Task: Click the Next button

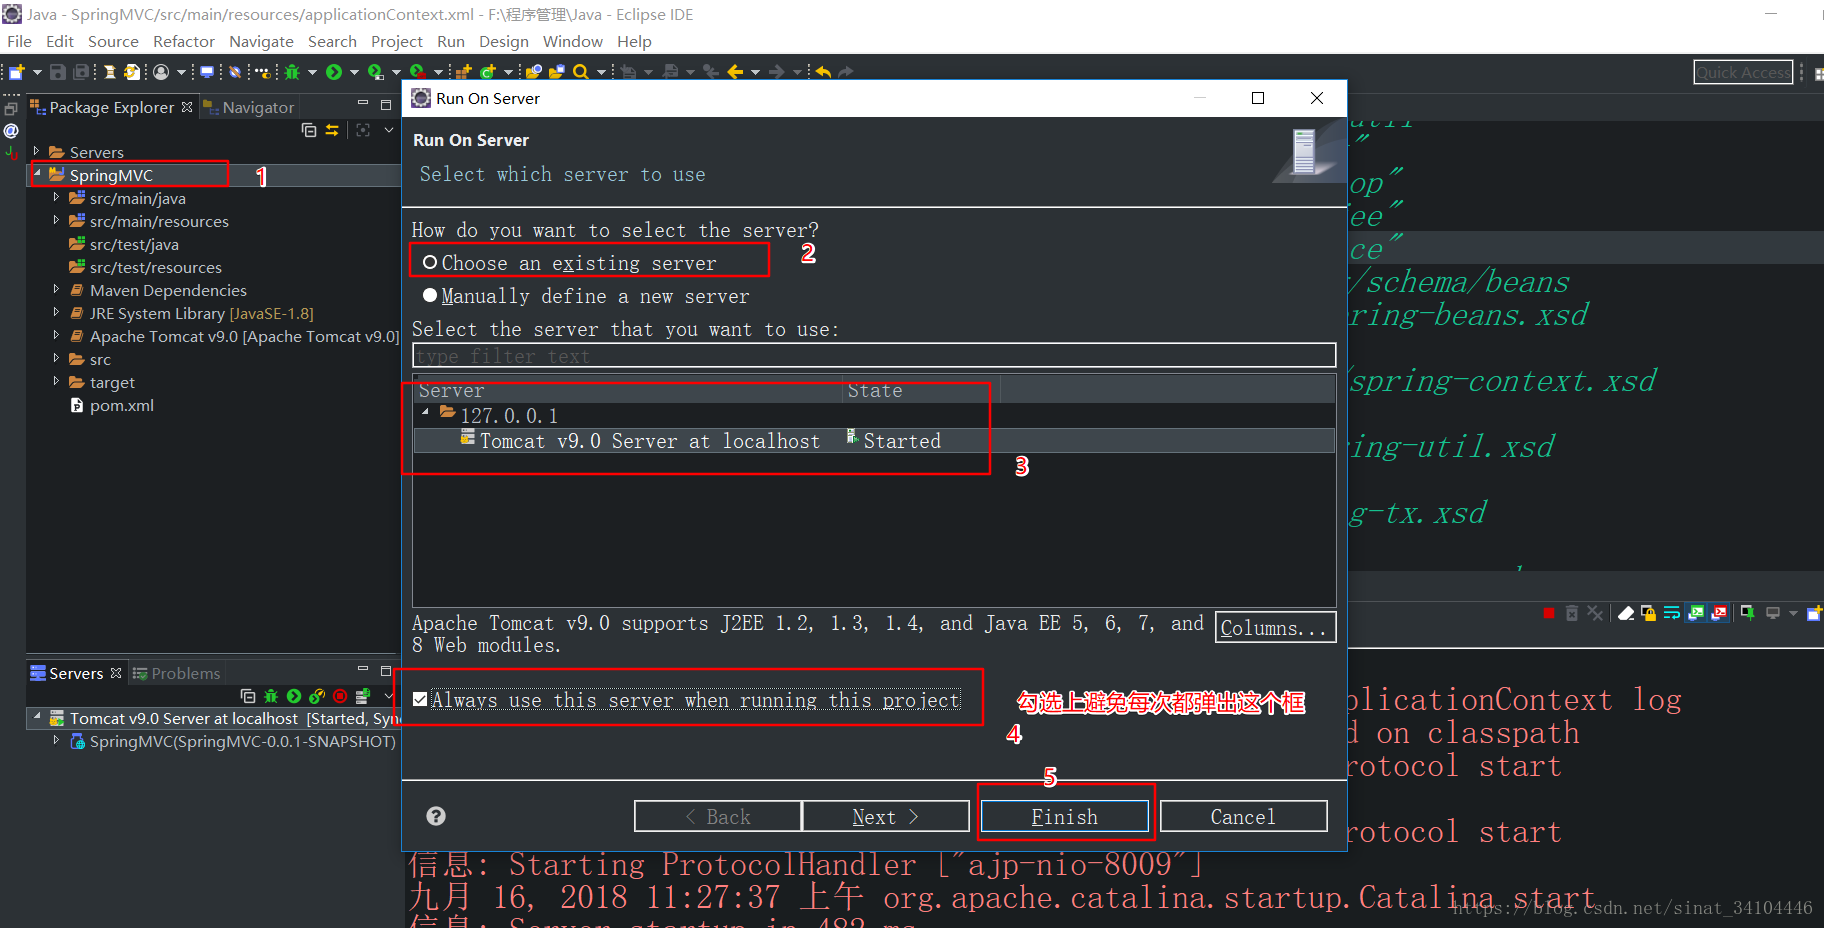Action: [885, 816]
